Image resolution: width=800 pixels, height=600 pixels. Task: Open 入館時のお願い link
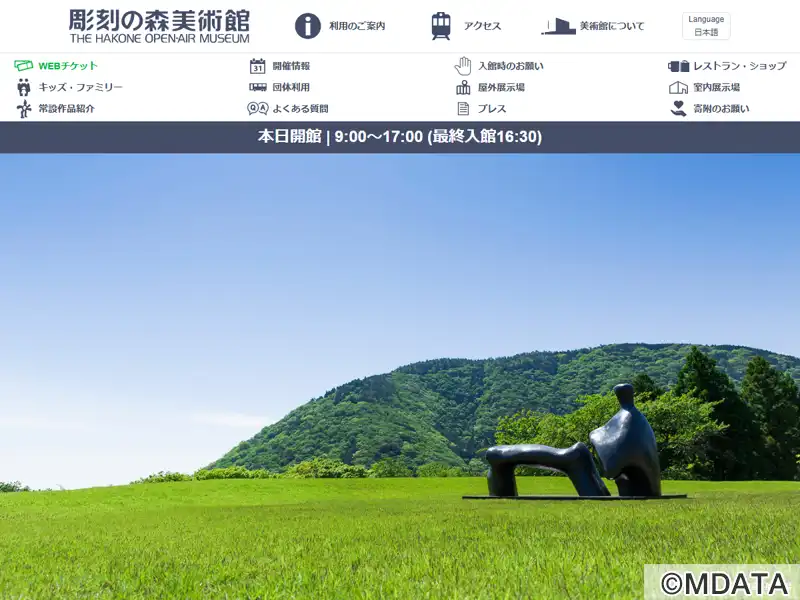click(x=511, y=66)
